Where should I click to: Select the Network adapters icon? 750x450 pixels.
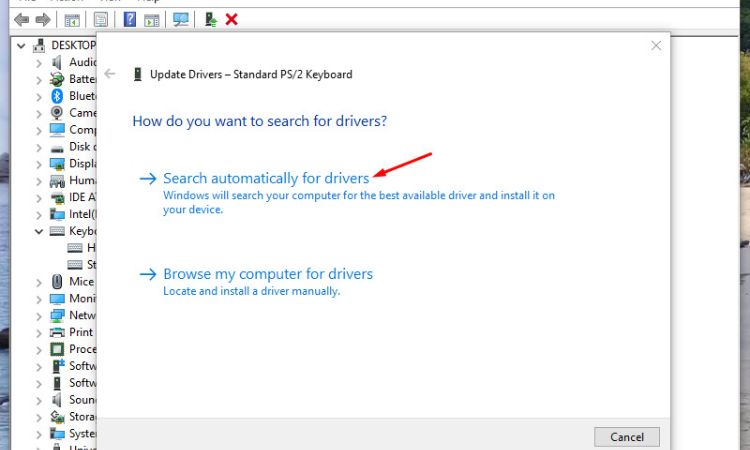point(57,316)
